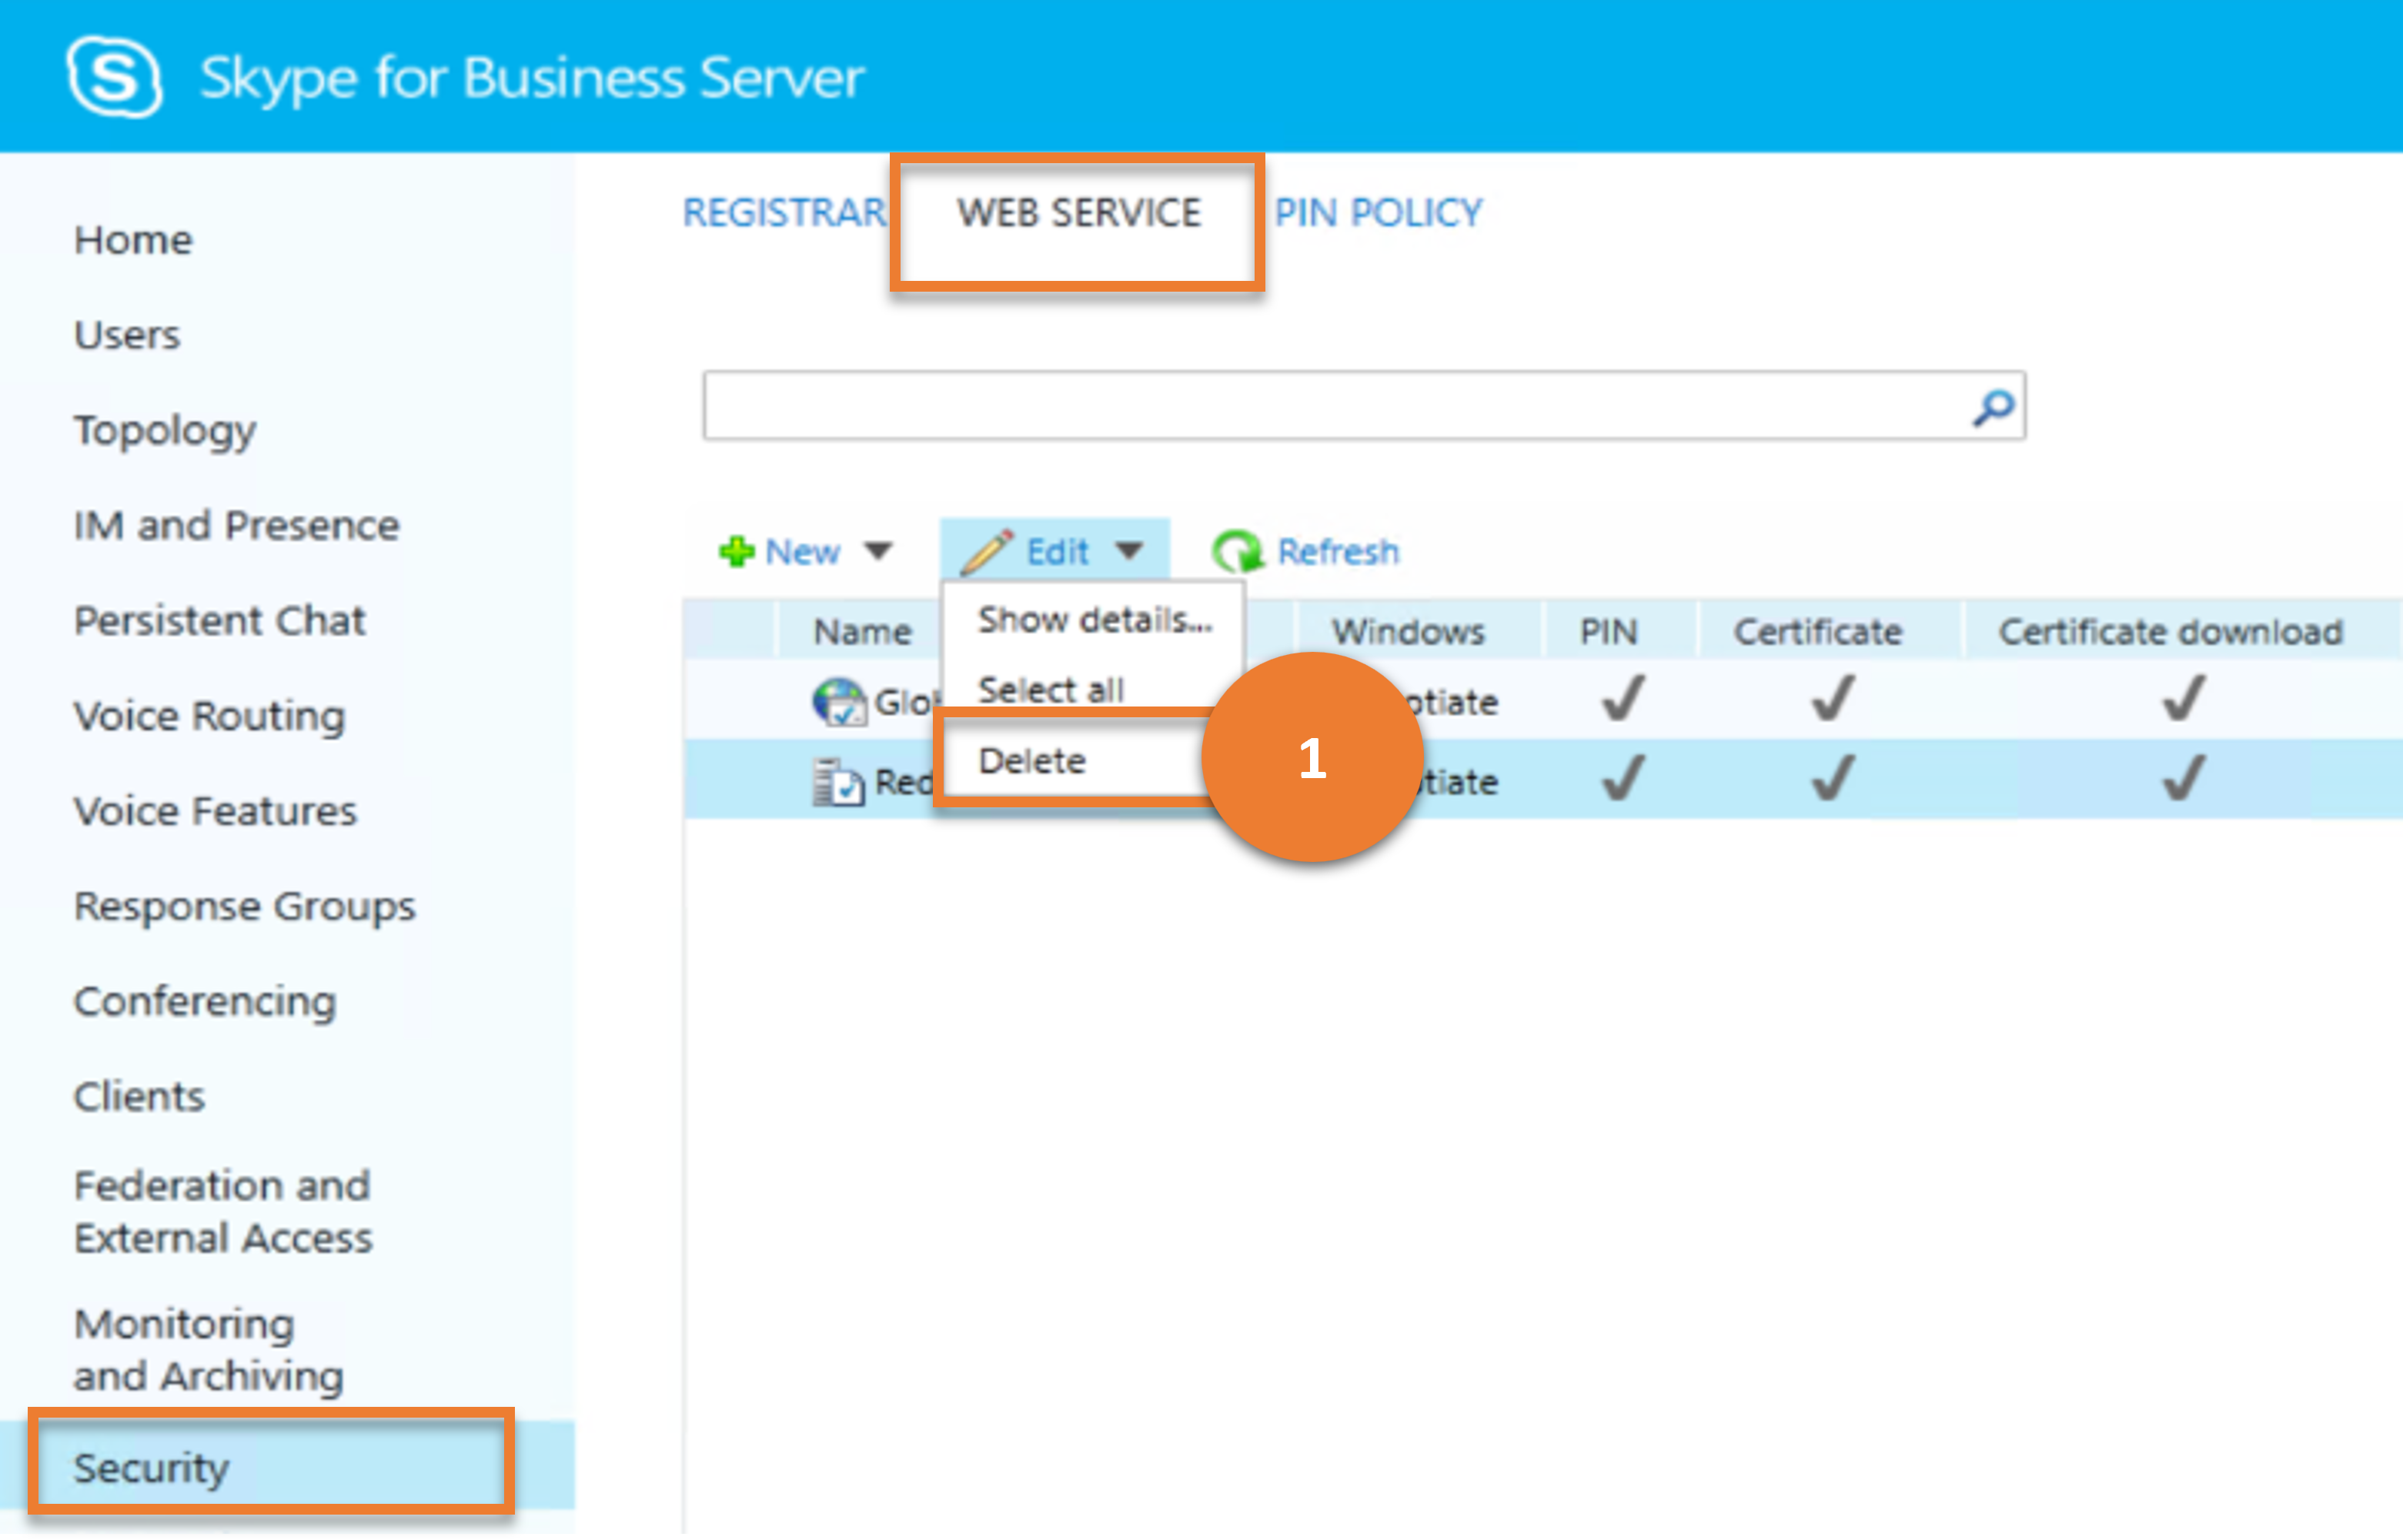Viewport: 2403px width, 1540px height.
Task: Open Topology in the sidebar
Action: tap(165, 432)
